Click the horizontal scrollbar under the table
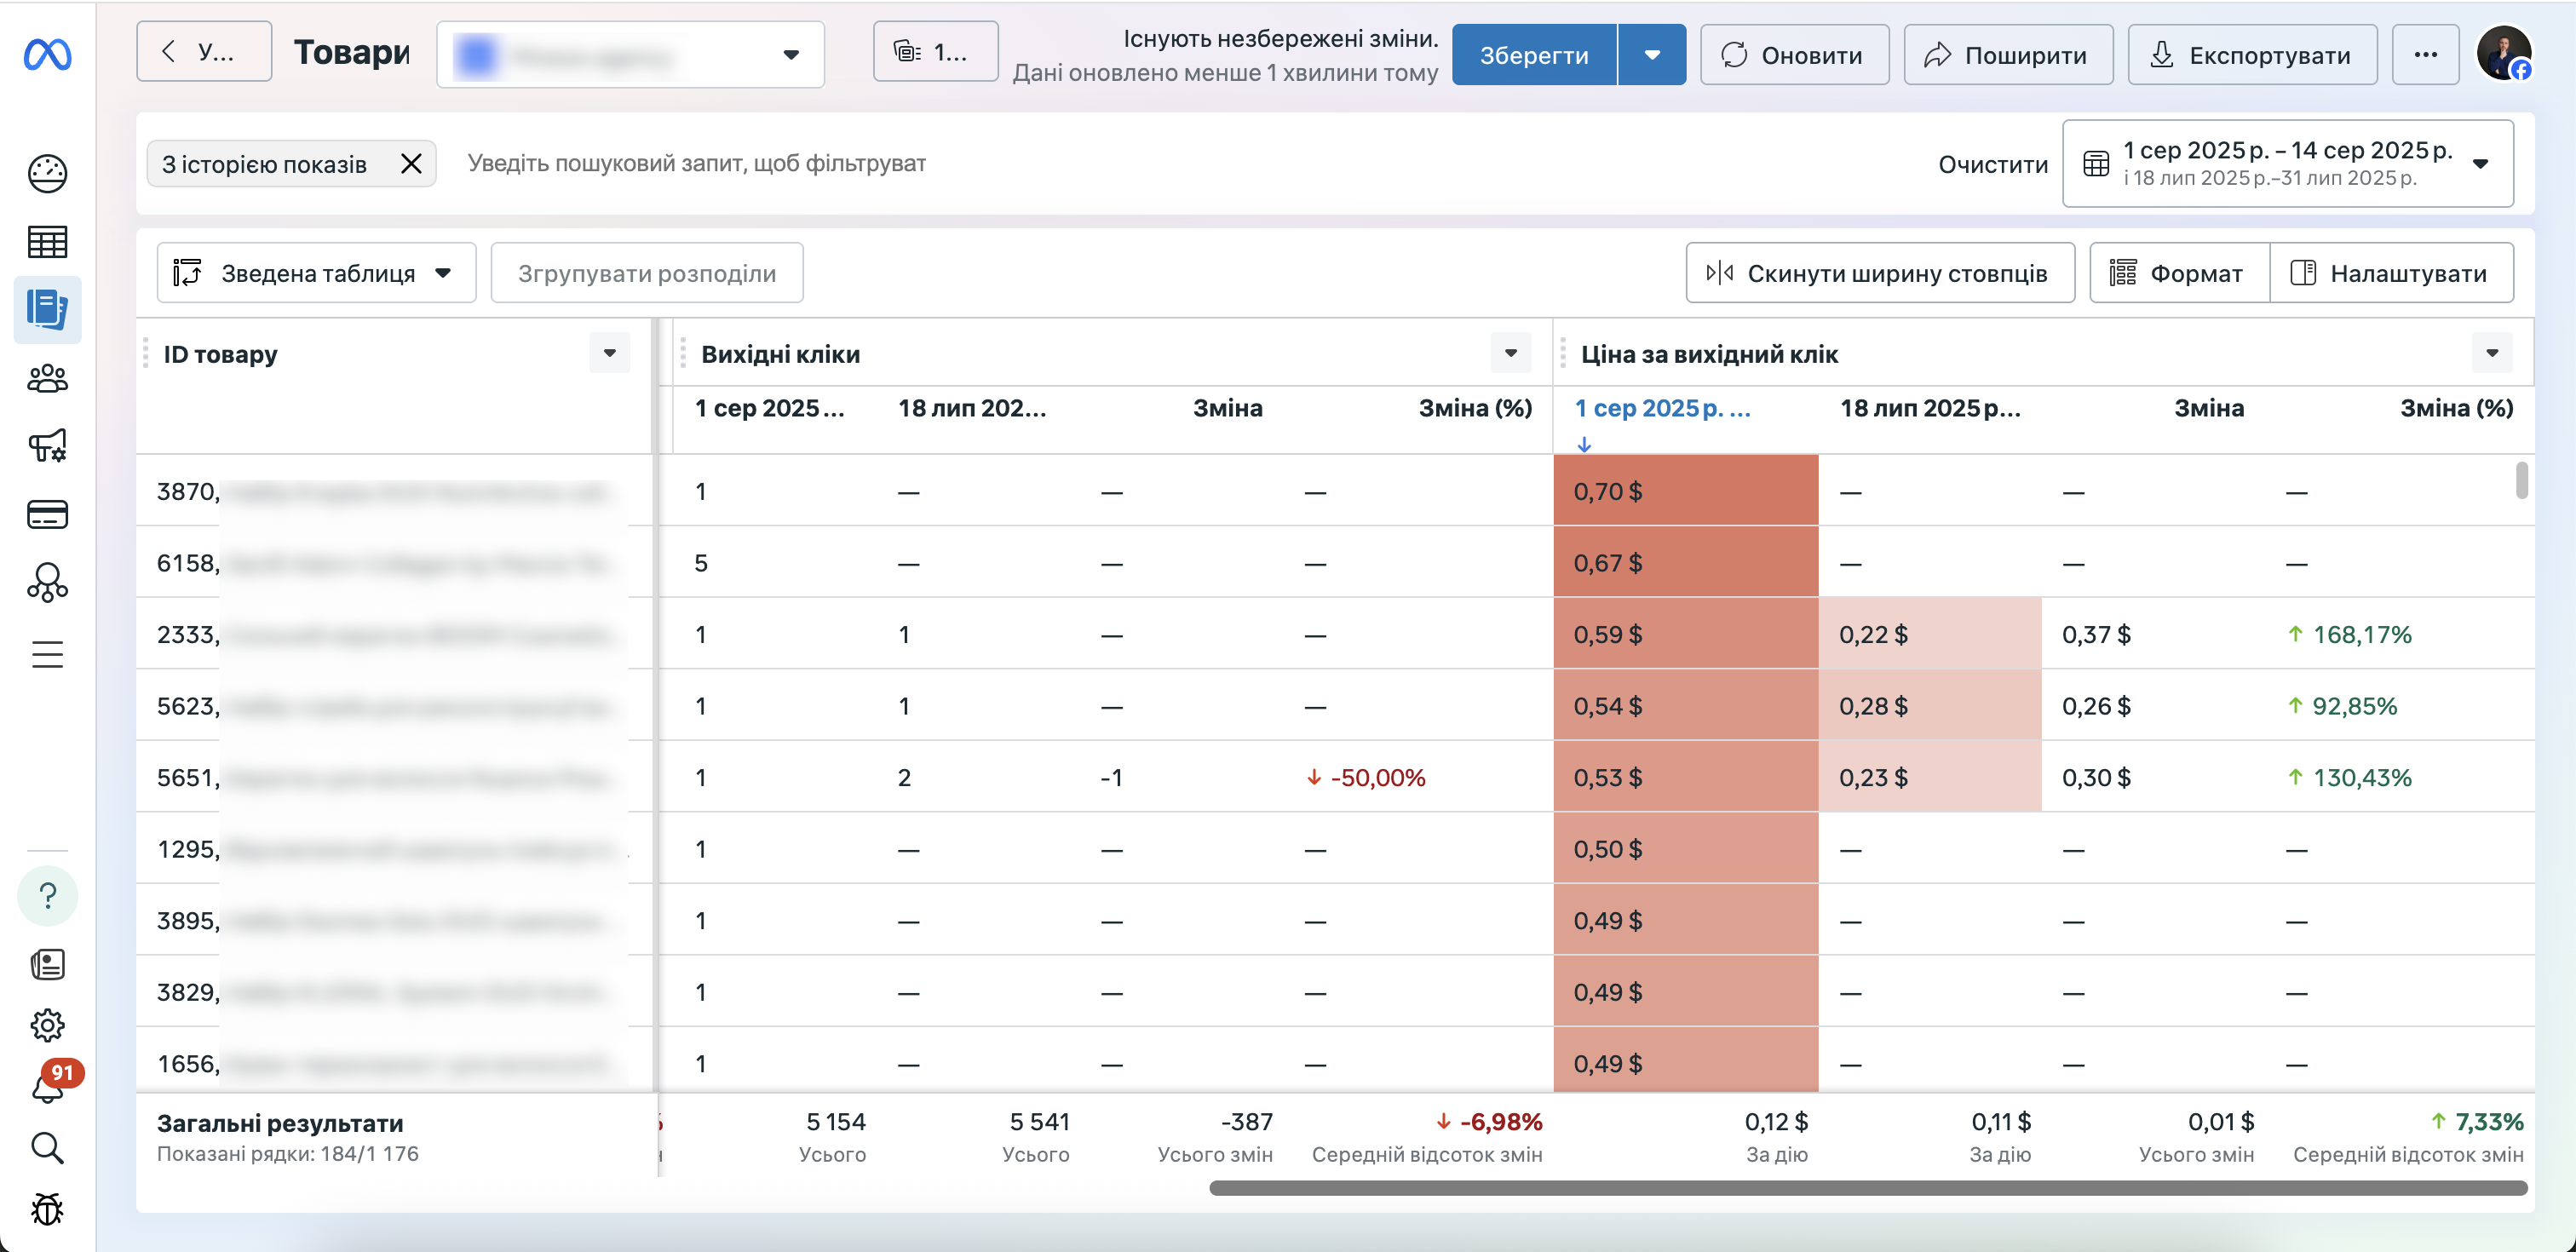This screenshot has width=2576, height=1252. [x=1868, y=1188]
